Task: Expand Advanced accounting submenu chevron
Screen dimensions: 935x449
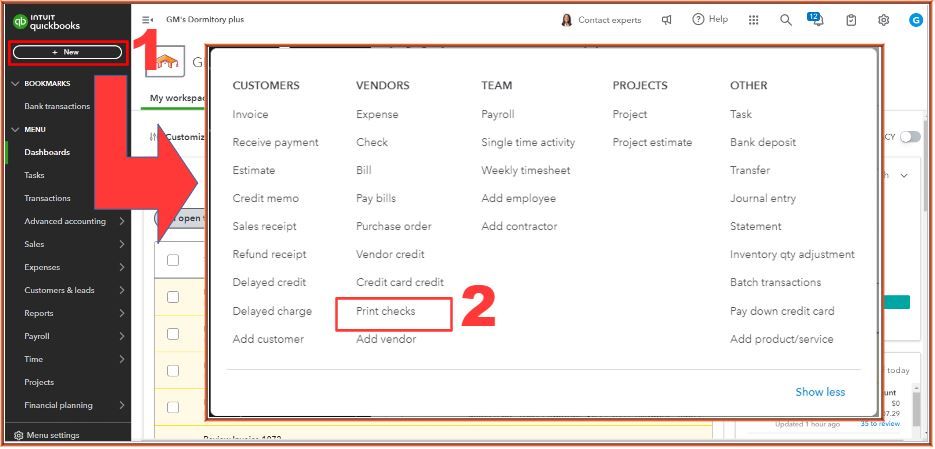Action: 122,221
